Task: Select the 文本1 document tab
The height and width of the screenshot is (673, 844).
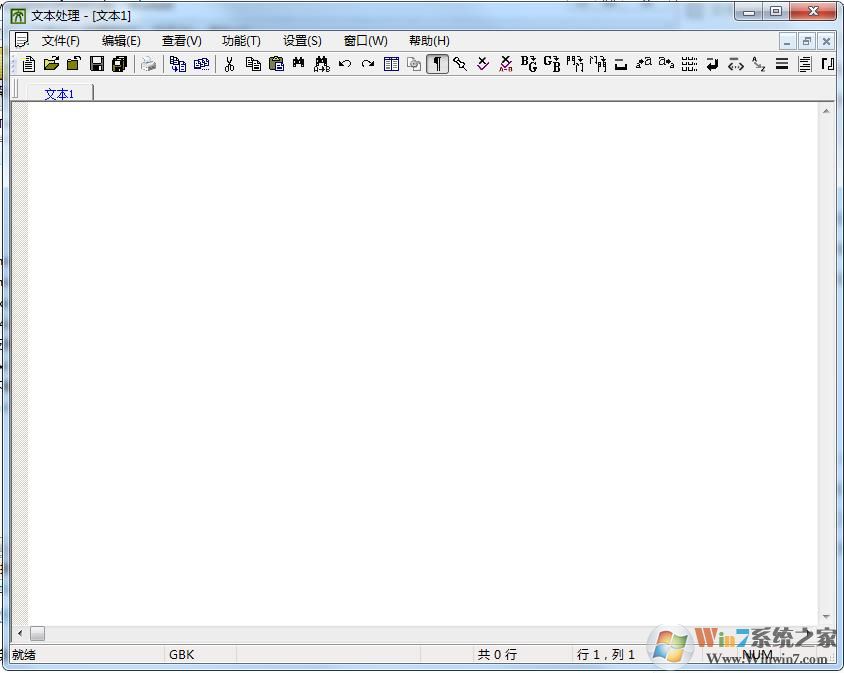Action: click(x=59, y=93)
